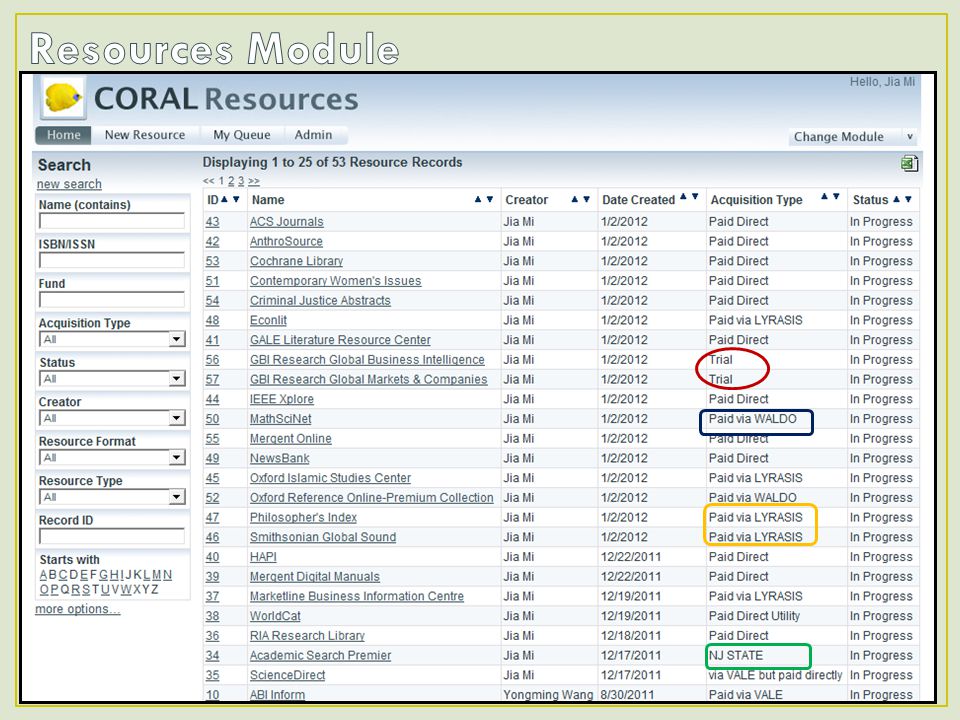
Task: Sort Date Created descending arrow
Action: pos(695,197)
